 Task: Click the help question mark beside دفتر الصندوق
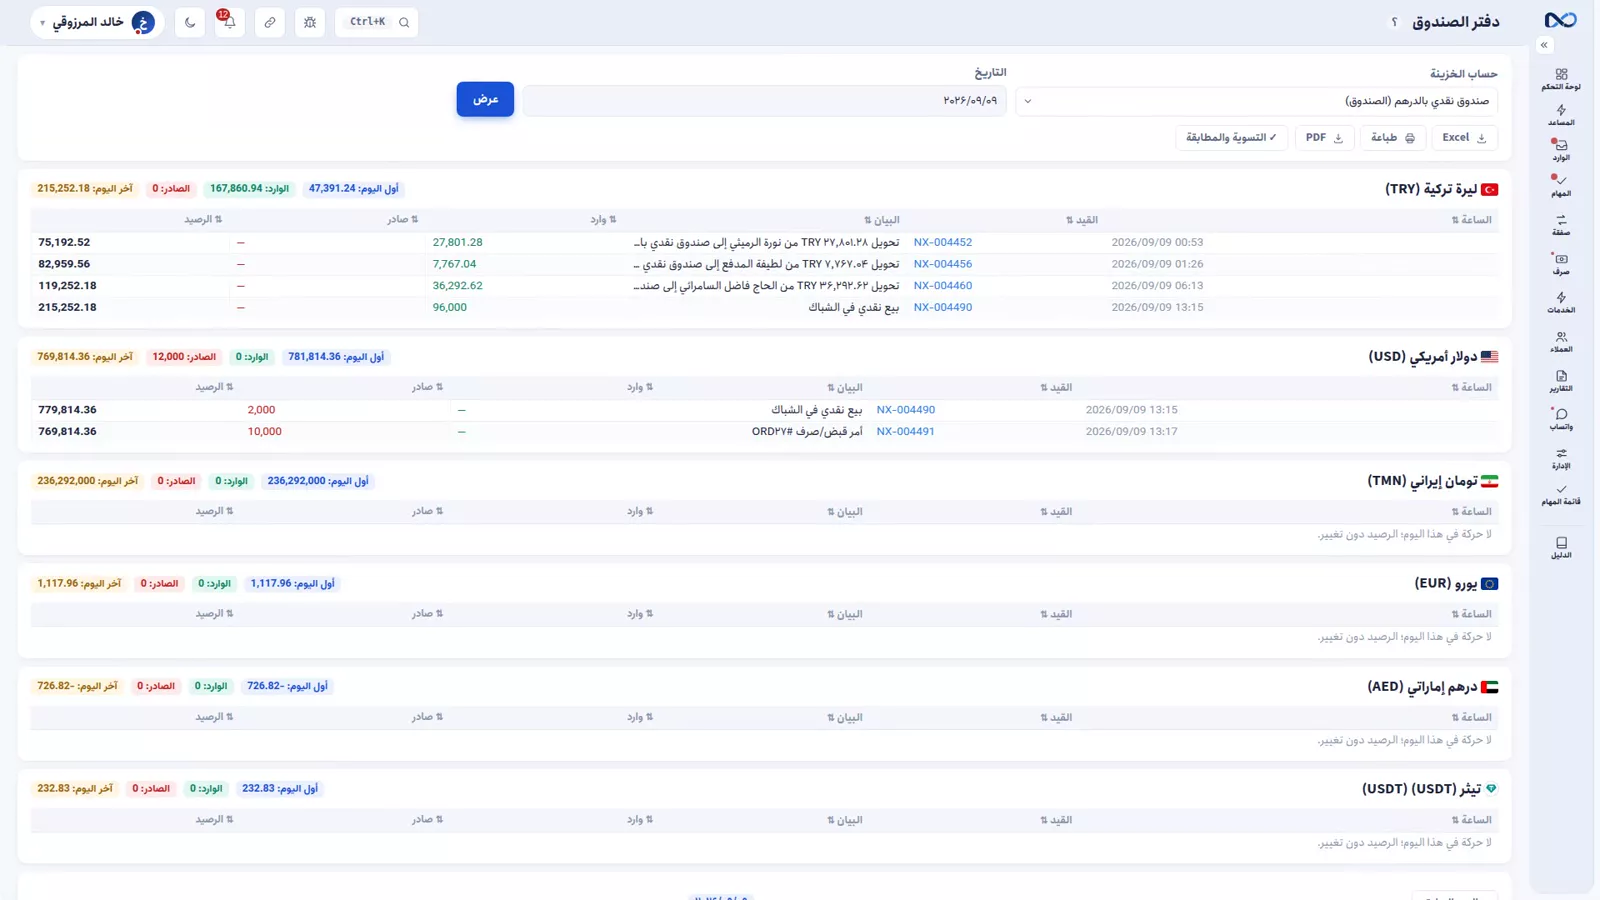(1394, 22)
